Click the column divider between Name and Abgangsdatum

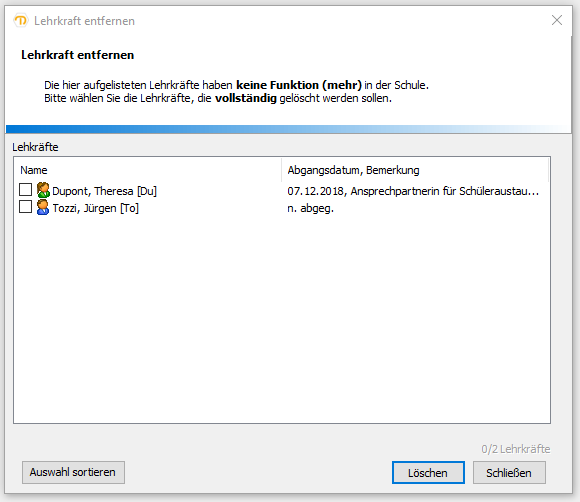coord(281,170)
